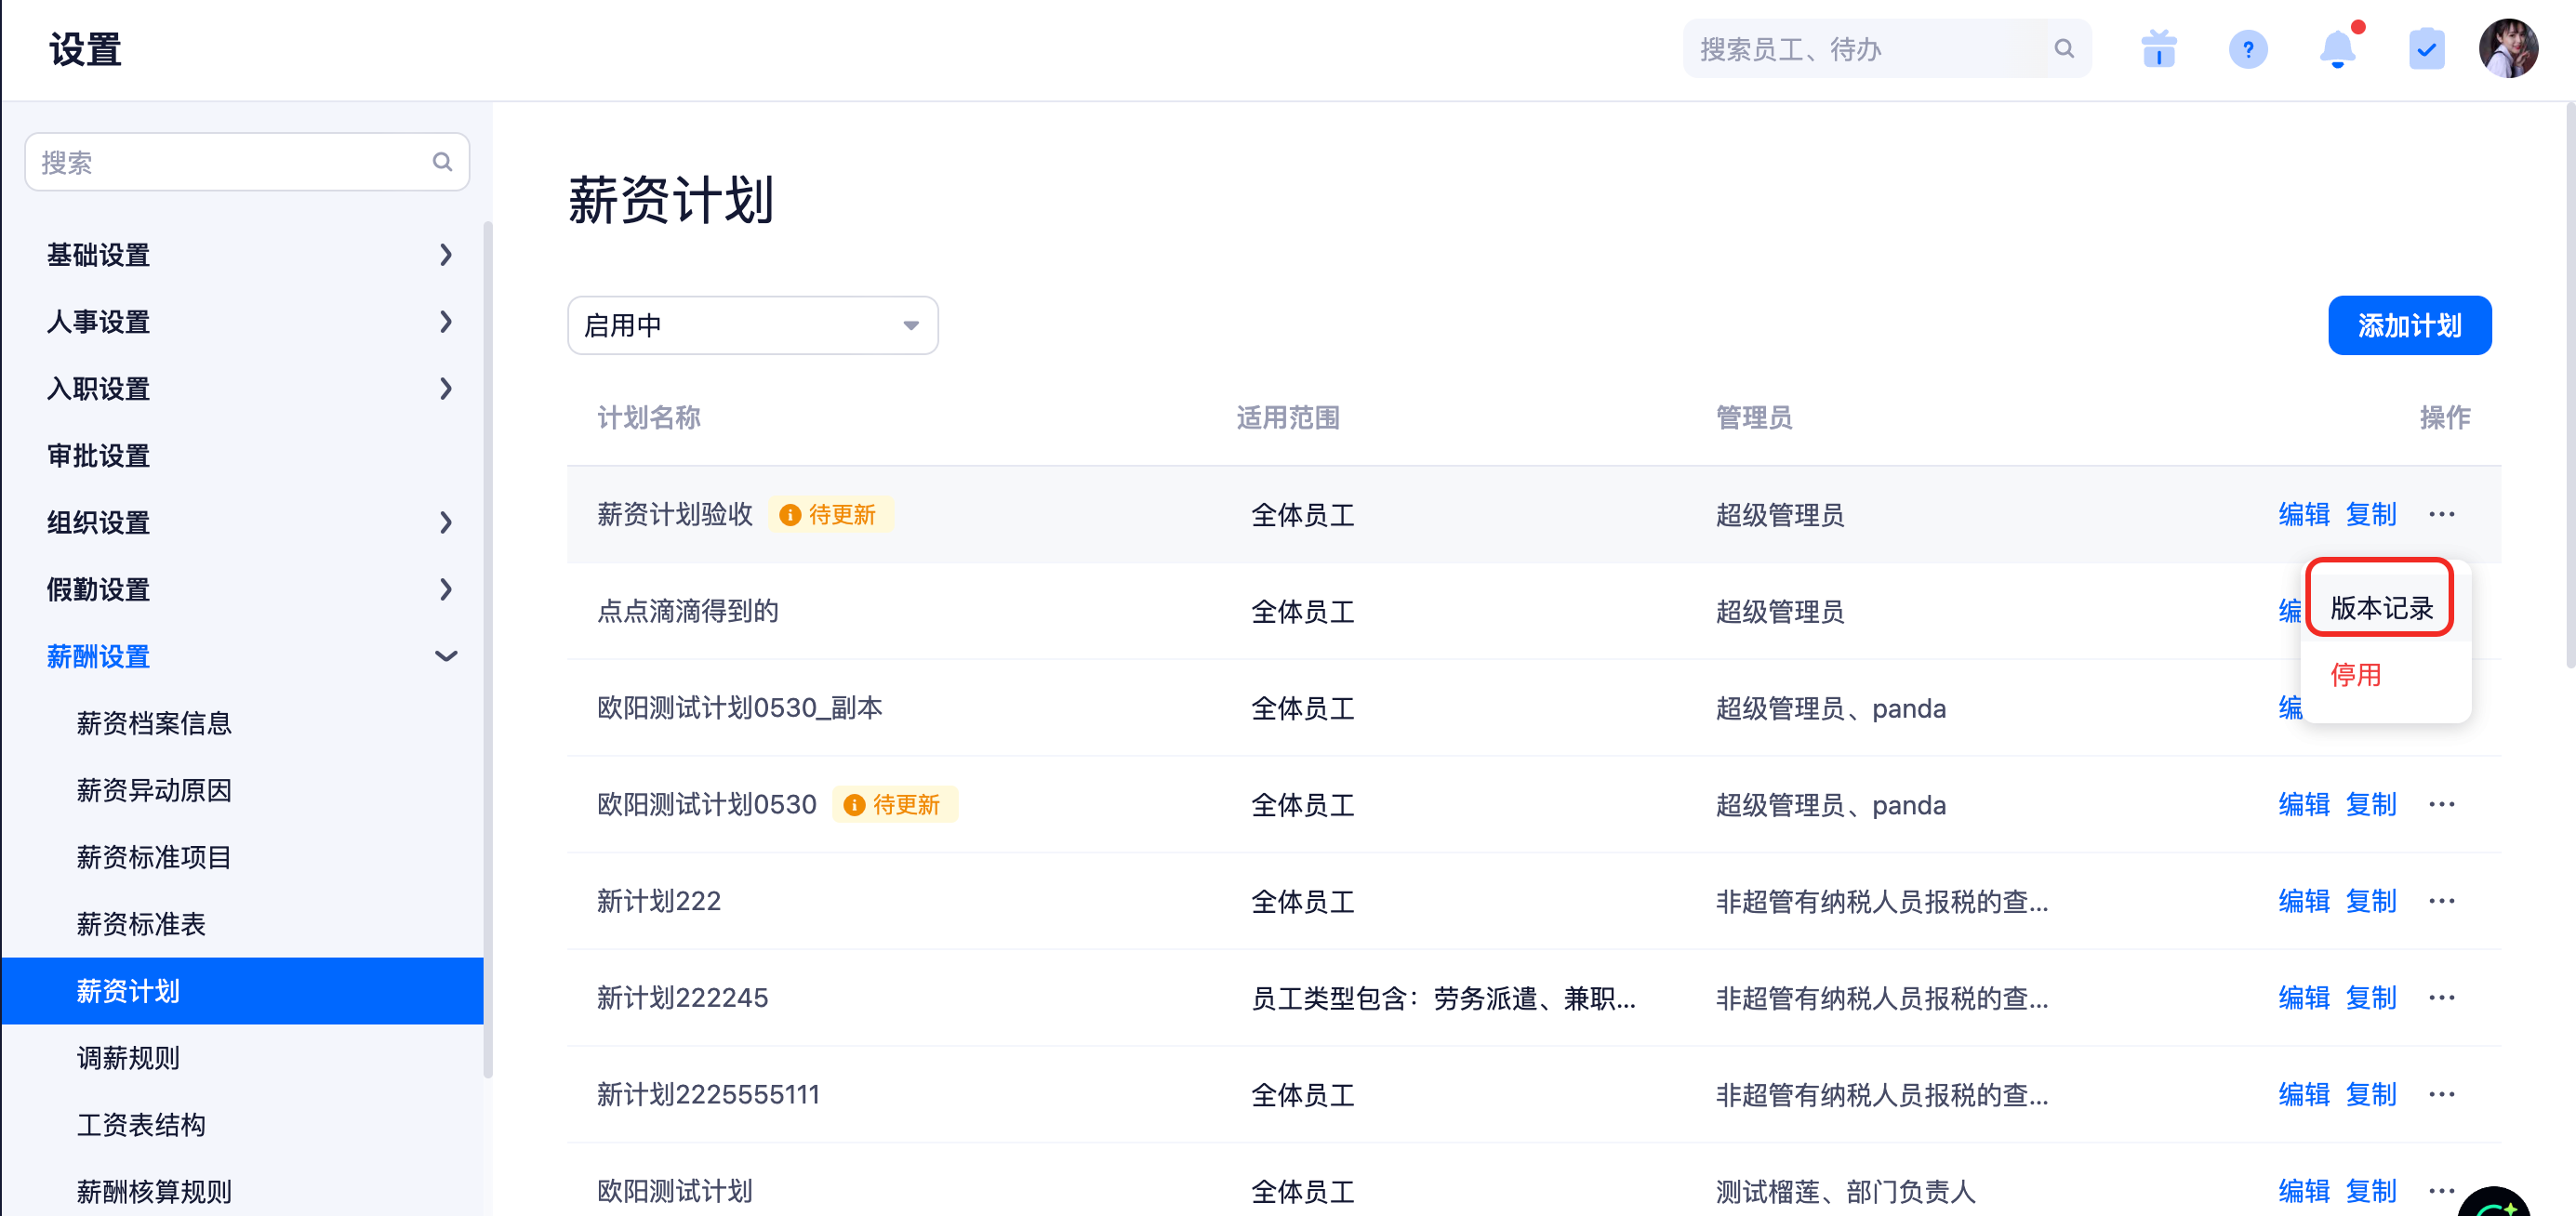The width and height of the screenshot is (2576, 1216).
Task: Expand 人事设置 in sidebar
Action: point(246,322)
